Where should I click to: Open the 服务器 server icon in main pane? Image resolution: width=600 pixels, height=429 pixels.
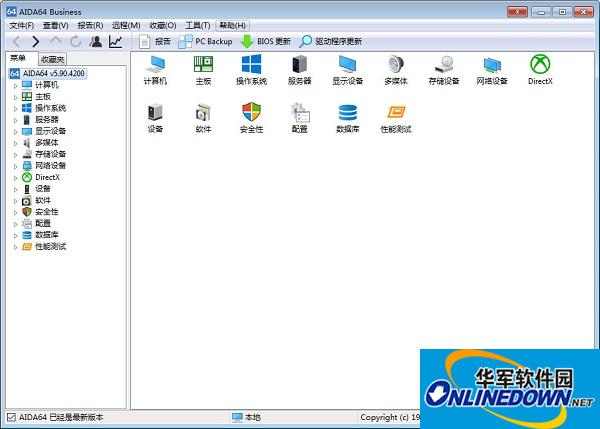[x=300, y=70]
